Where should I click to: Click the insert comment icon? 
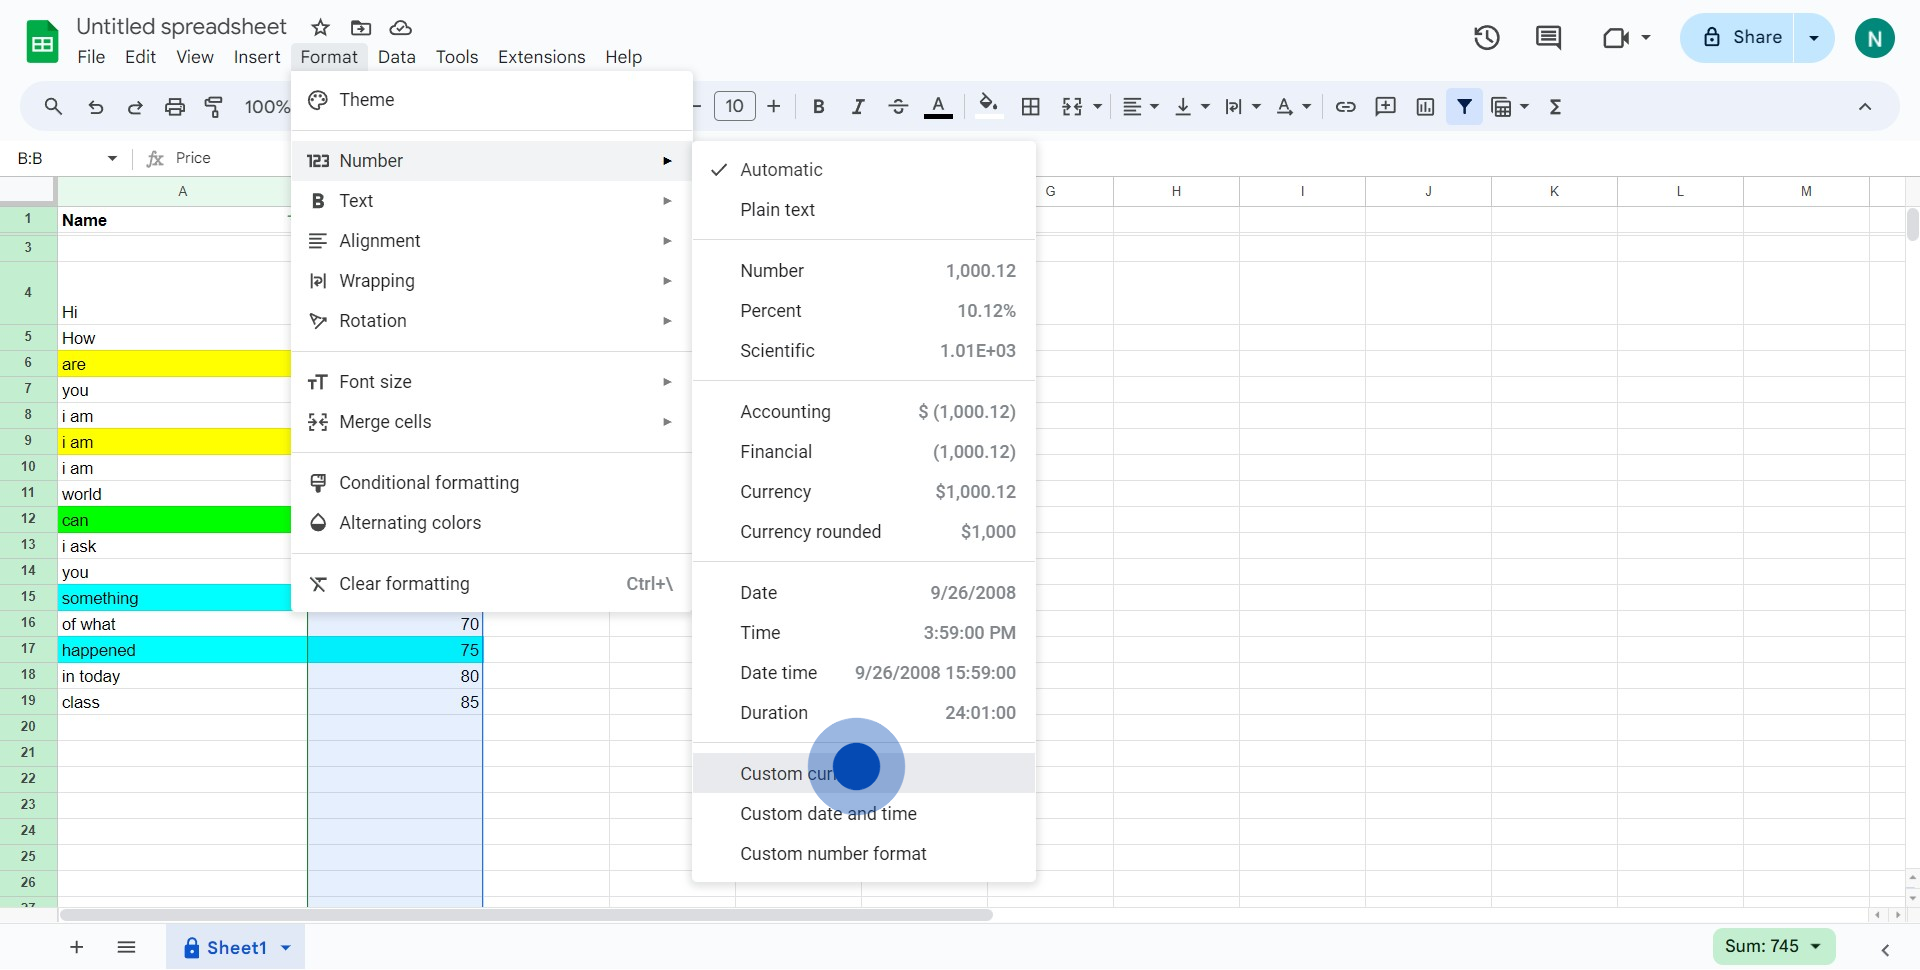(1386, 106)
